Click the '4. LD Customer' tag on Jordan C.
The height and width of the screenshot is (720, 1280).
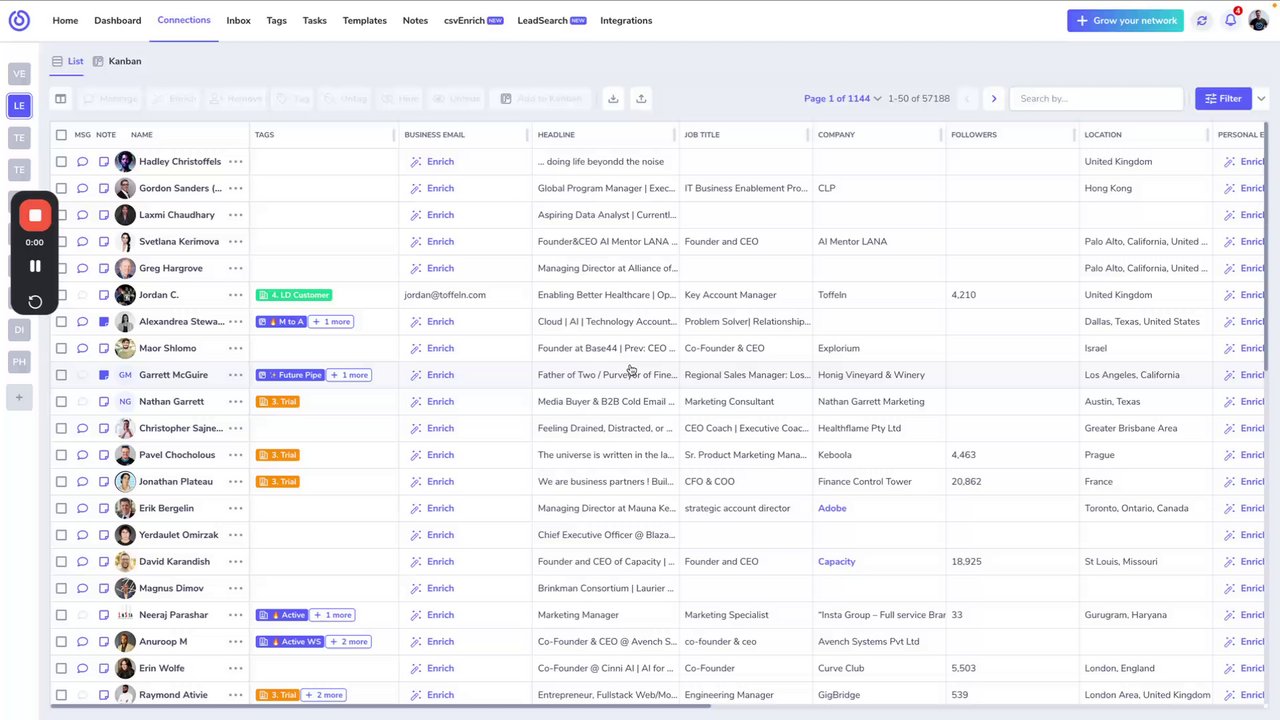pyautogui.click(x=294, y=295)
